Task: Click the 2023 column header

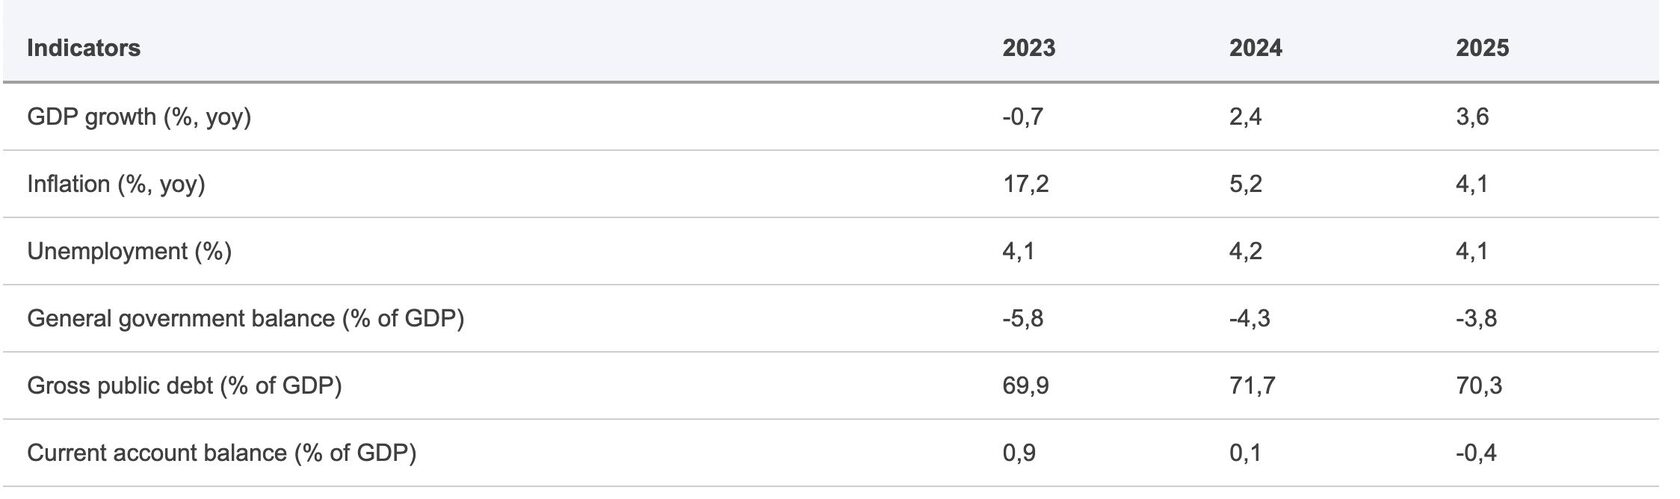Action: tap(1028, 48)
